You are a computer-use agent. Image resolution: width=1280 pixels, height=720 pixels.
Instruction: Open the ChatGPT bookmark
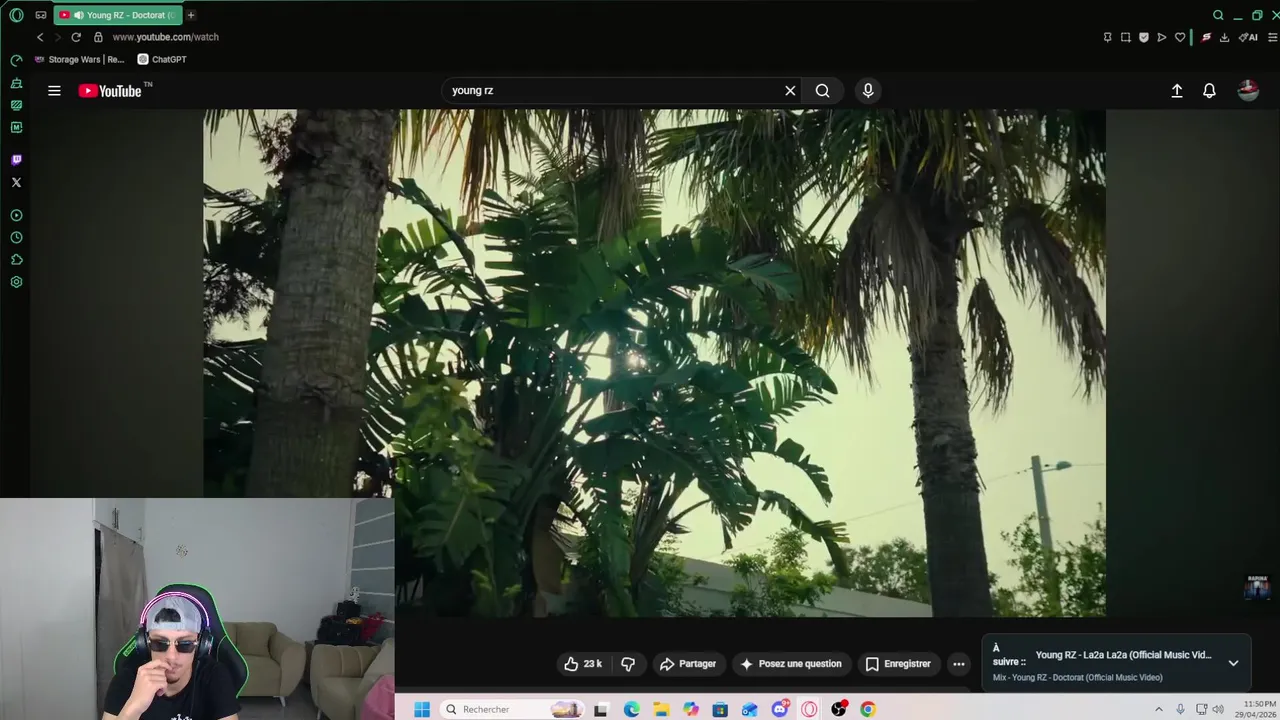point(162,59)
